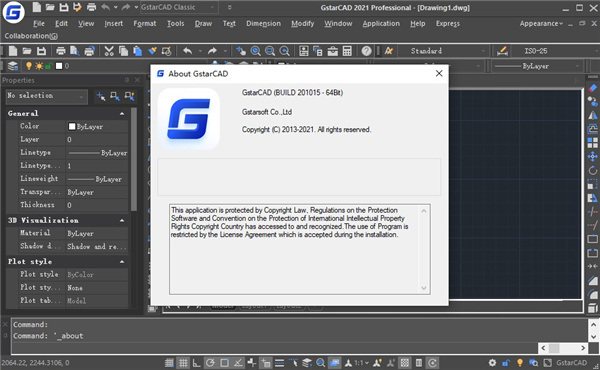Image resolution: width=600 pixels, height=370 pixels.
Task: Collapse the General section in Properties
Action: pos(122,114)
